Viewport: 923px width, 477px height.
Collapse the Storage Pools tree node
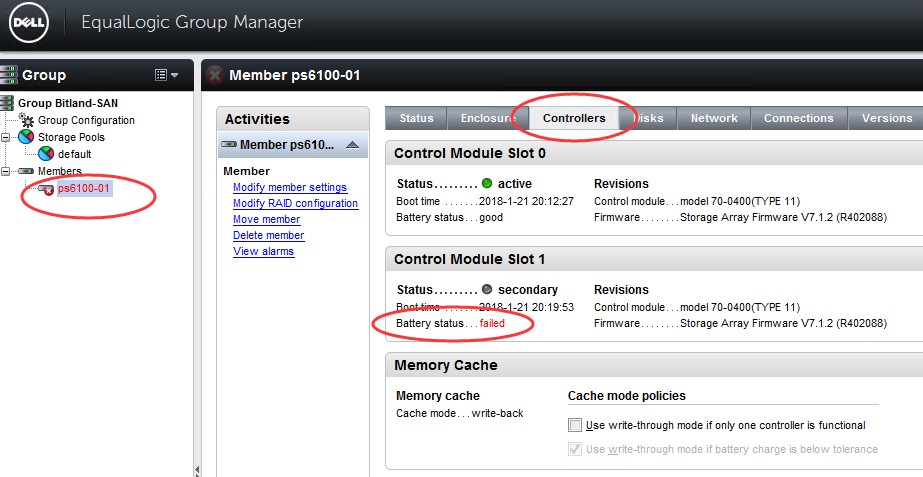(x=7, y=138)
